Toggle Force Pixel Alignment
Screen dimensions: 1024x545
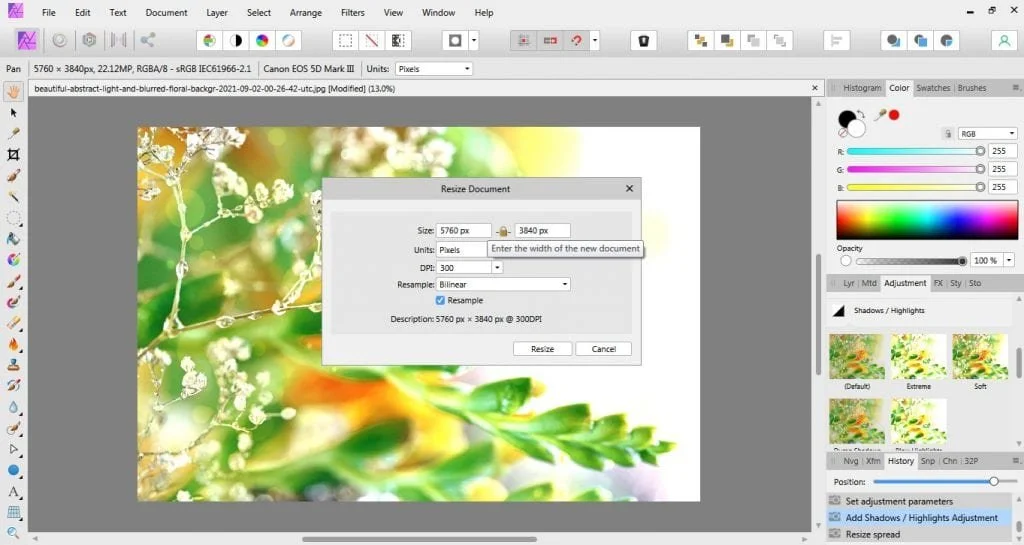tap(524, 40)
